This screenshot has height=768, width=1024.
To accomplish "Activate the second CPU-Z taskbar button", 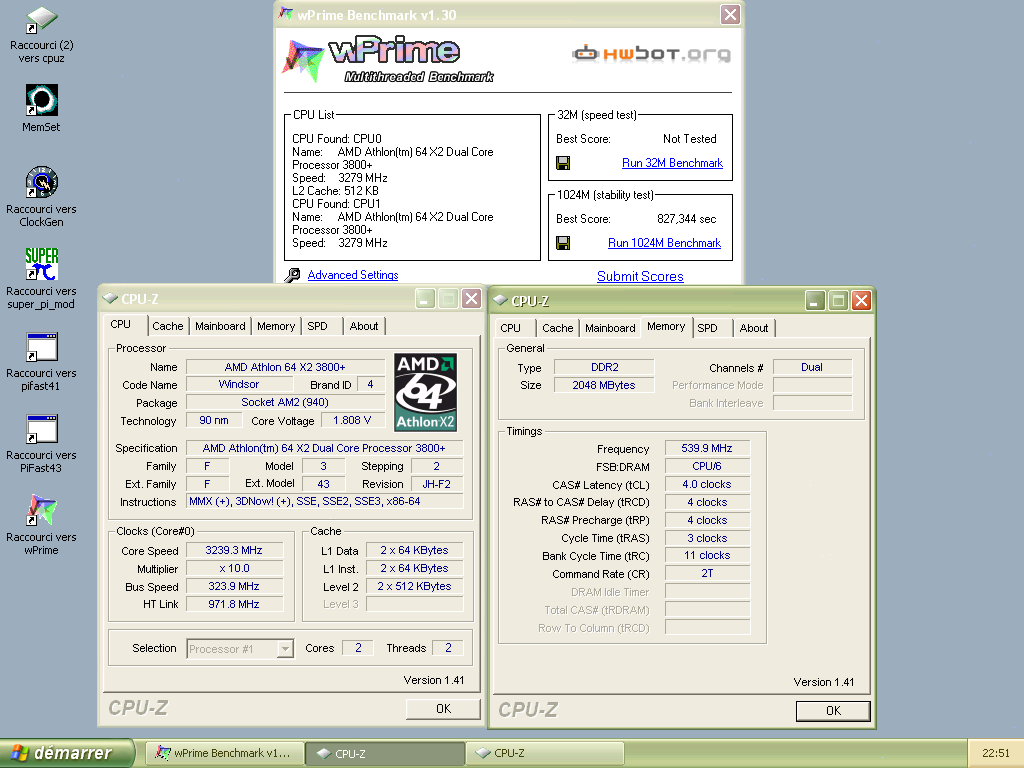I will click(545, 753).
